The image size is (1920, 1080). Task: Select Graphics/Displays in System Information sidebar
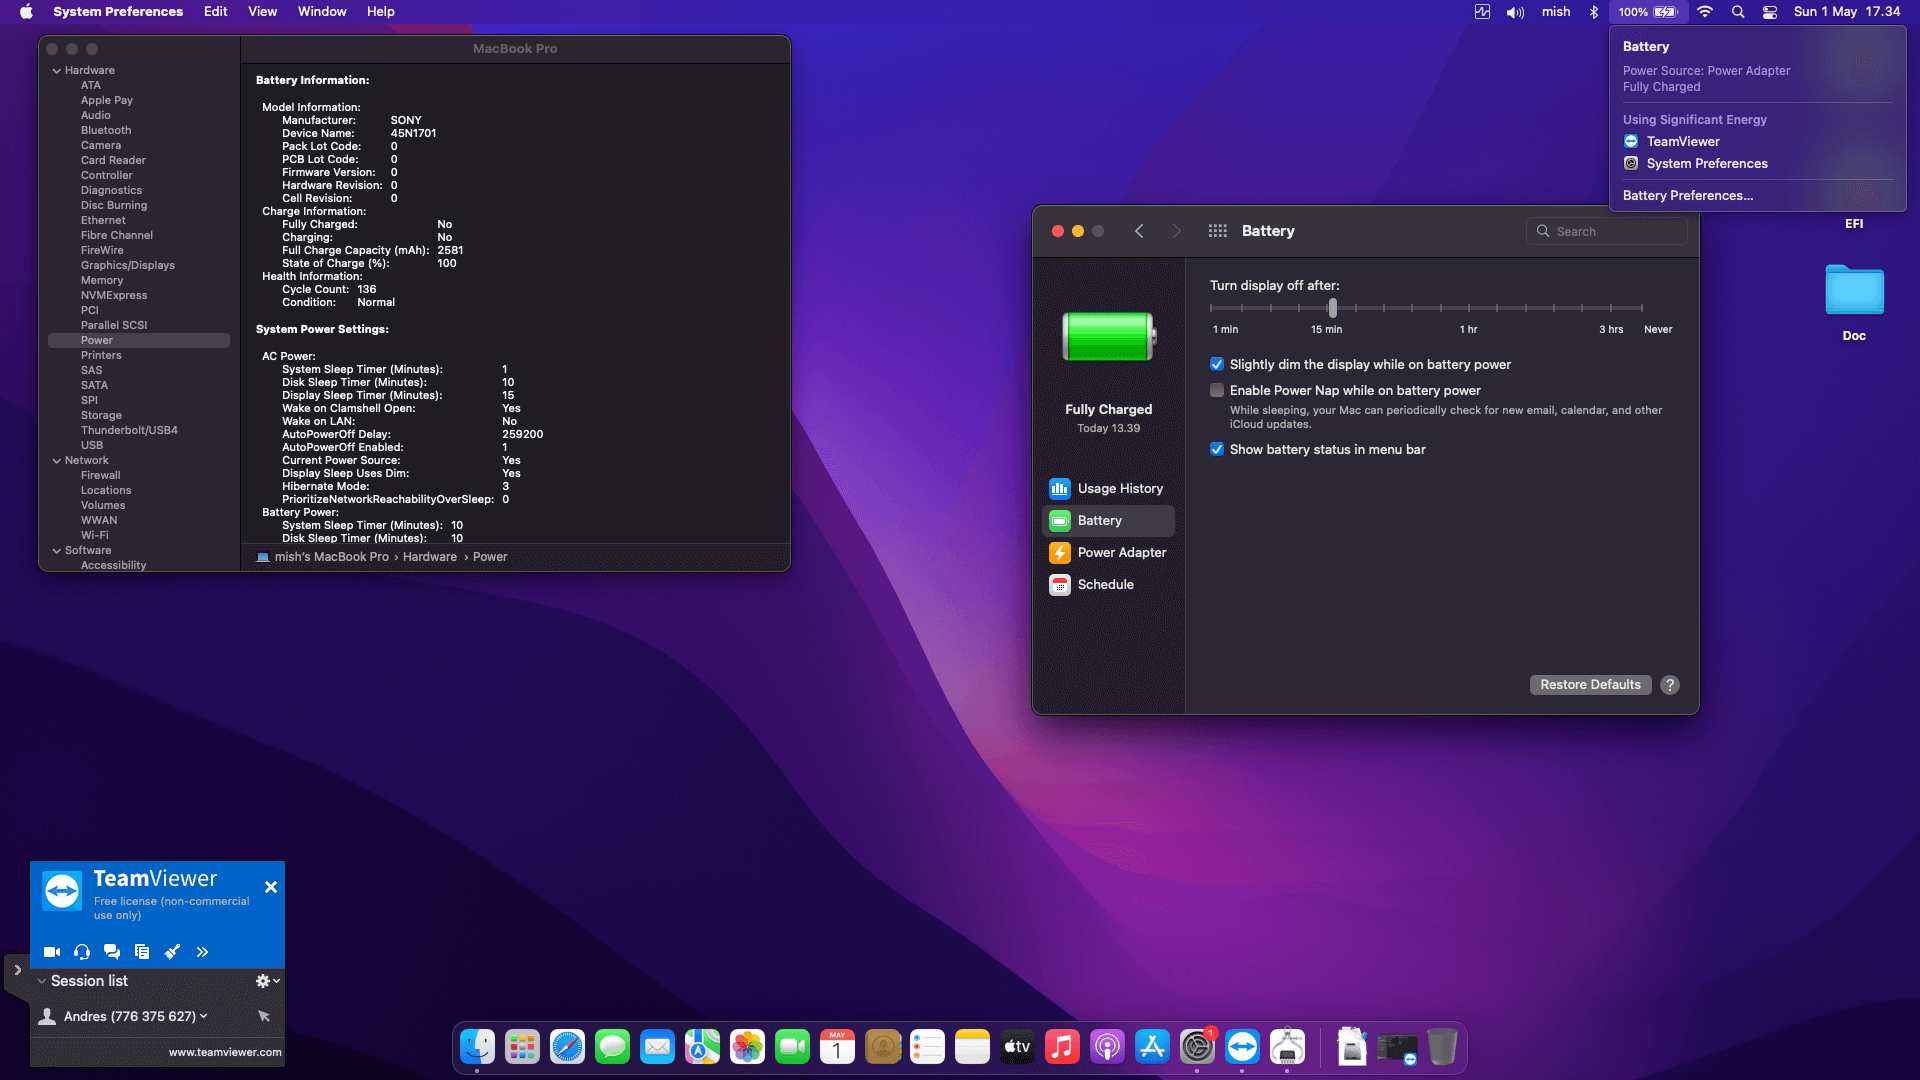(127, 265)
